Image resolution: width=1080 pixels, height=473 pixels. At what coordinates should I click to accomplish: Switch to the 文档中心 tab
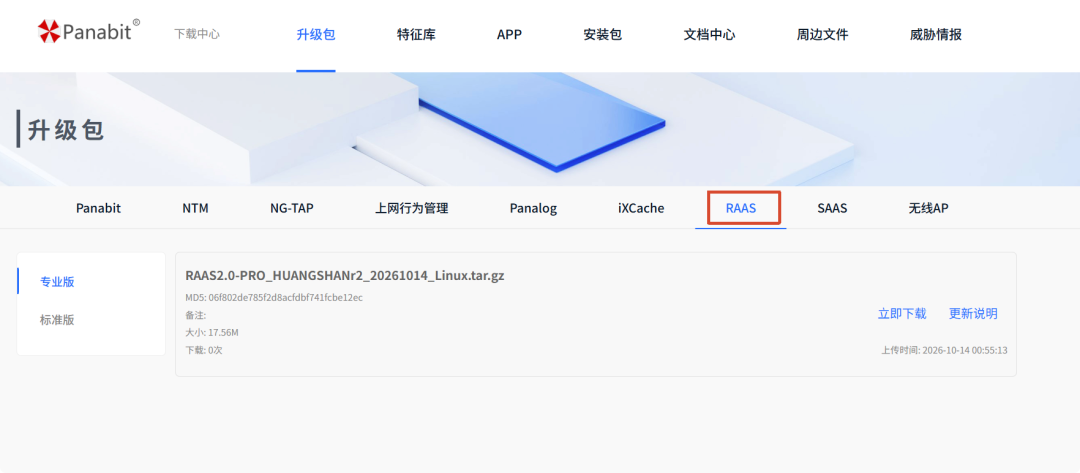[709, 34]
